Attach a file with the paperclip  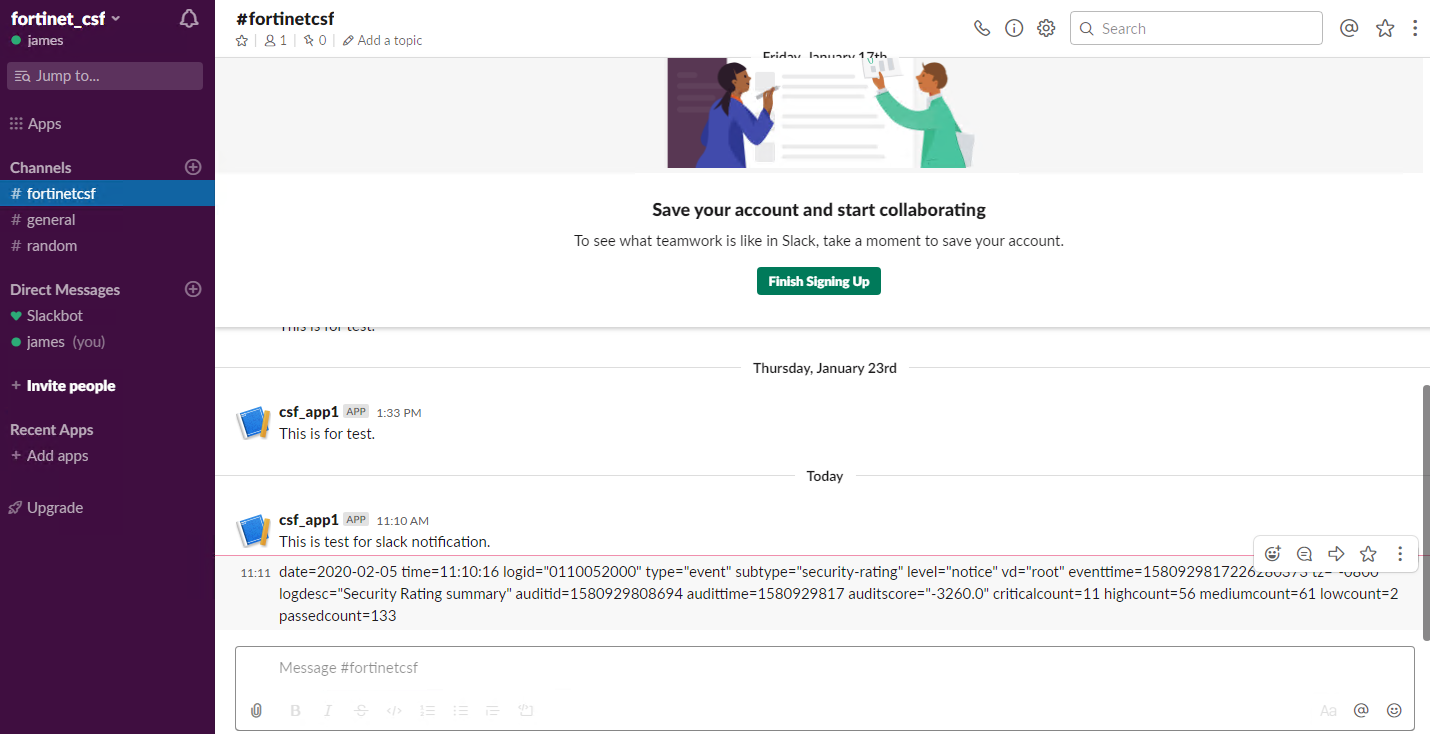coord(256,710)
